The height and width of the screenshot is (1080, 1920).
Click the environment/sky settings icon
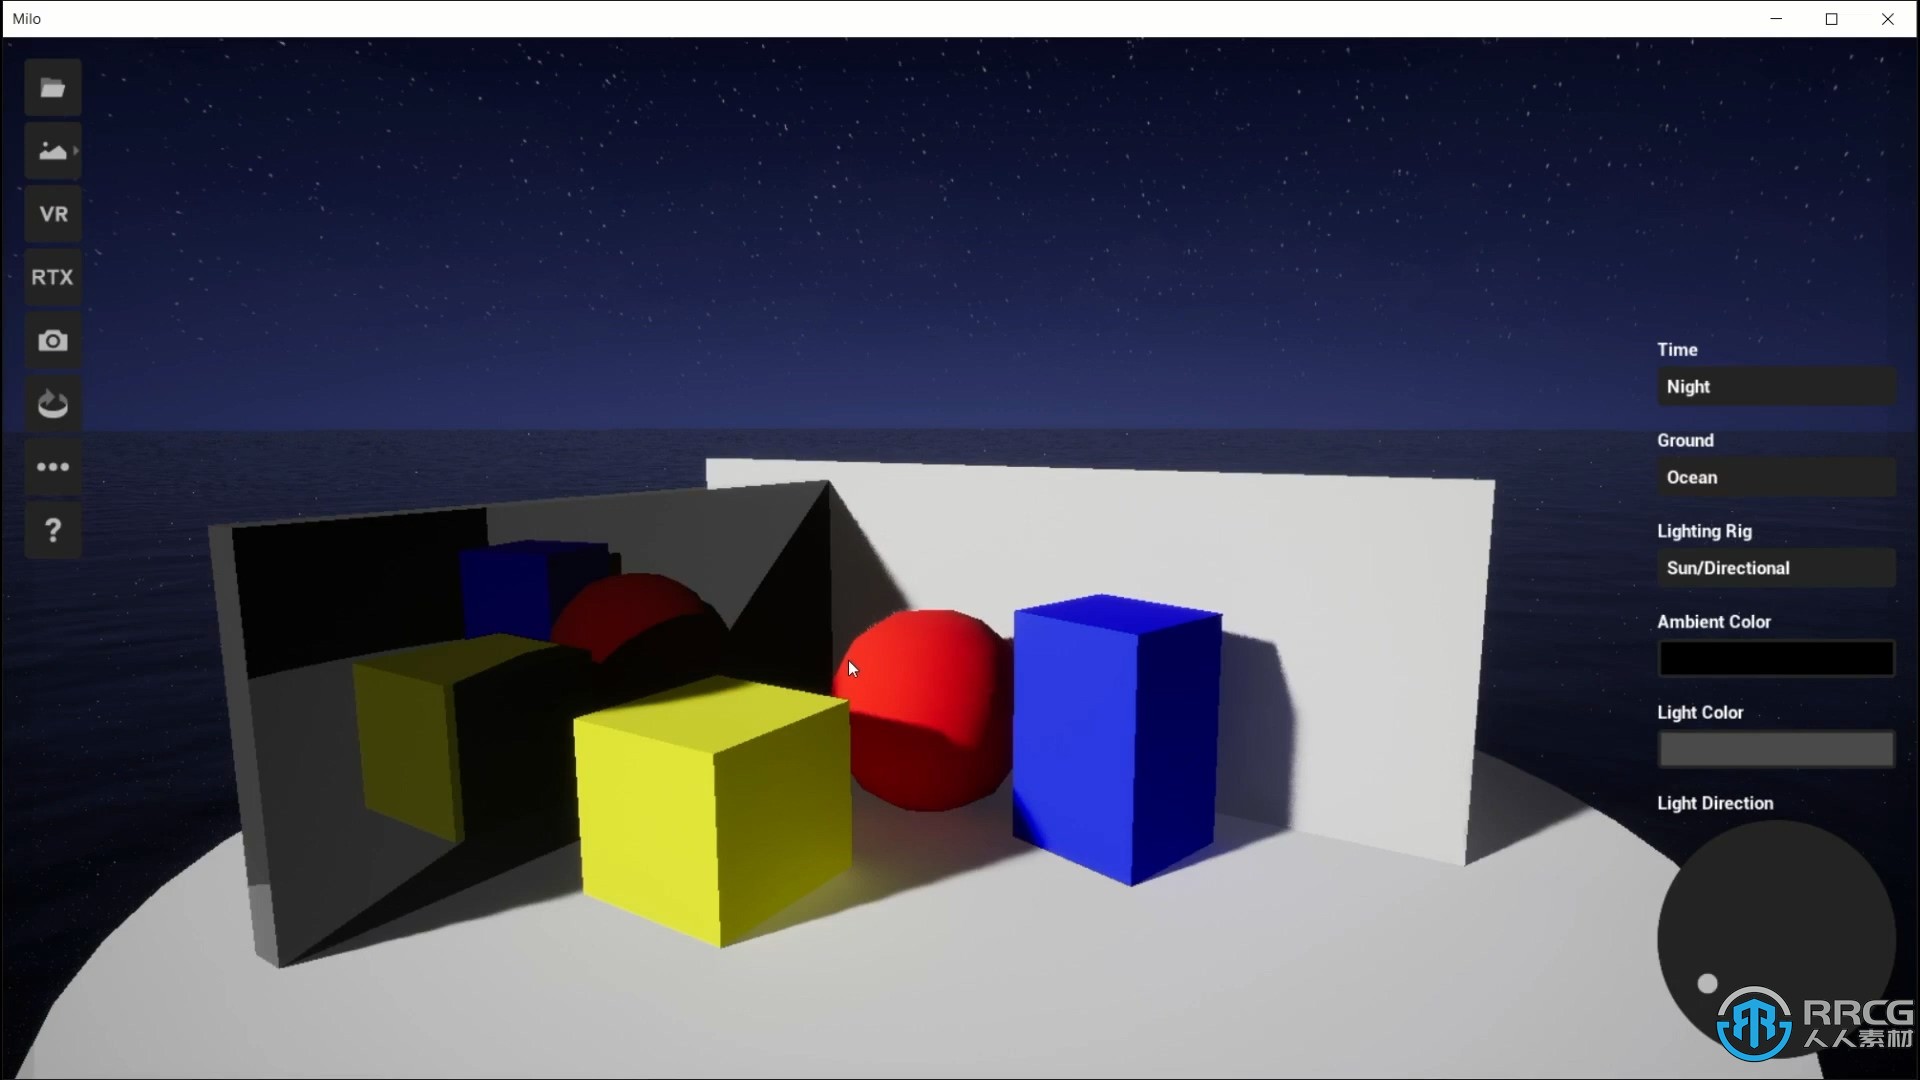pos(53,150)
